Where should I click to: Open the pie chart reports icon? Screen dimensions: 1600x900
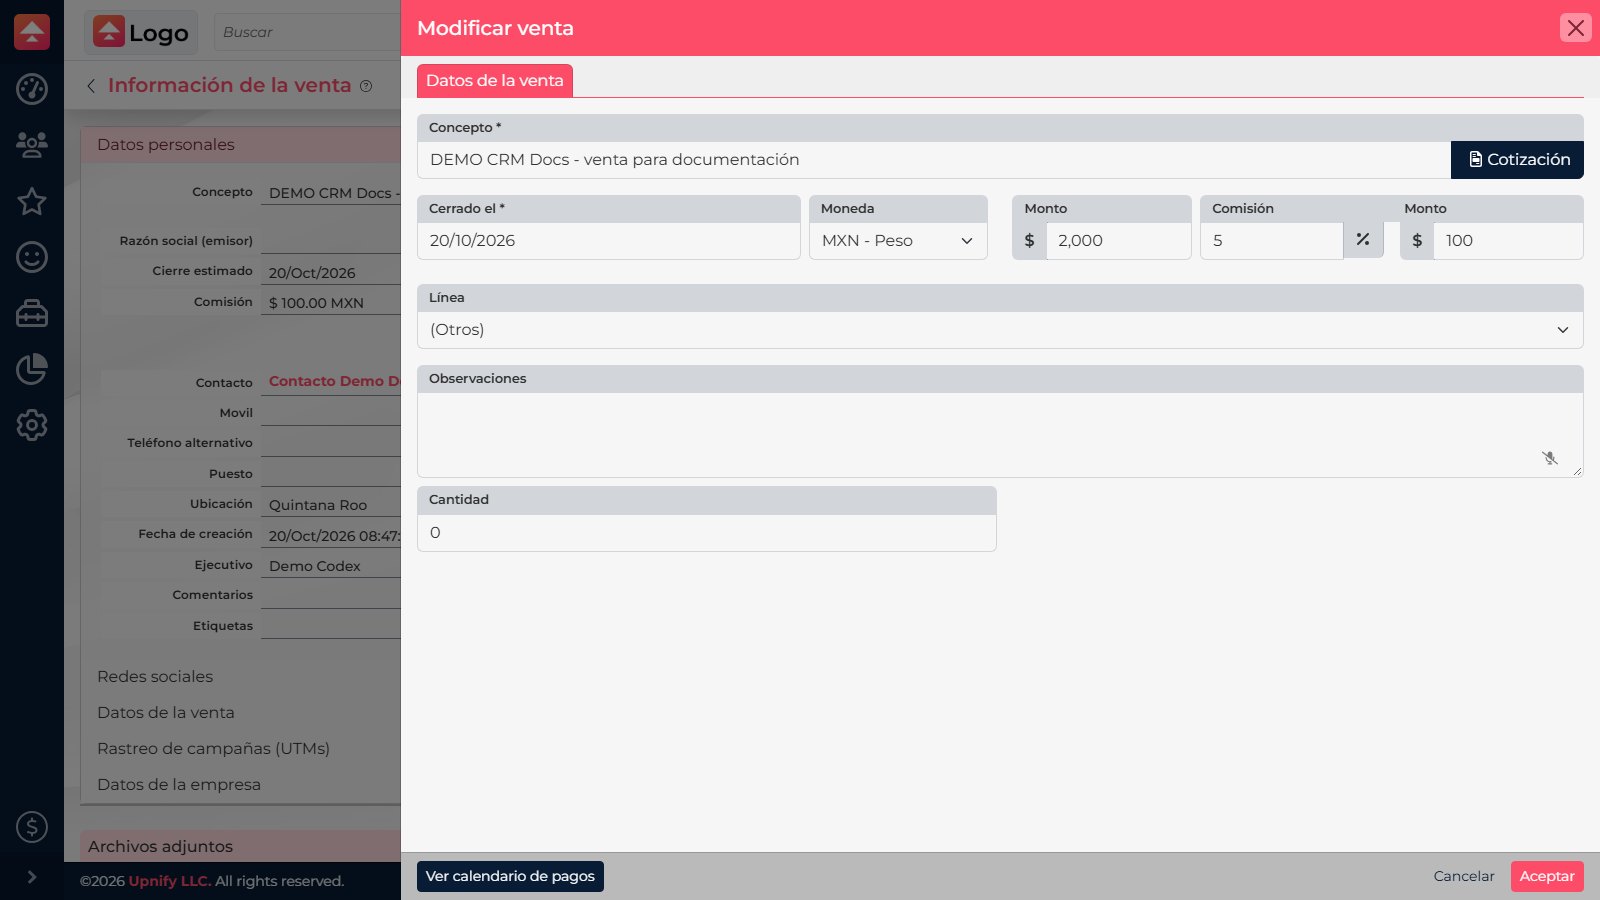(x=32, y=369)
